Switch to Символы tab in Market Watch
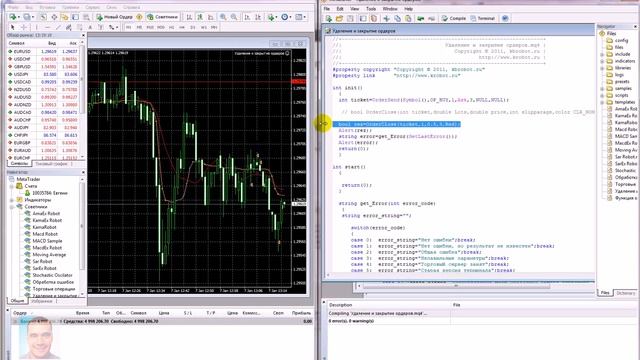This screenshot has width=640, height=360. point(19,164)
